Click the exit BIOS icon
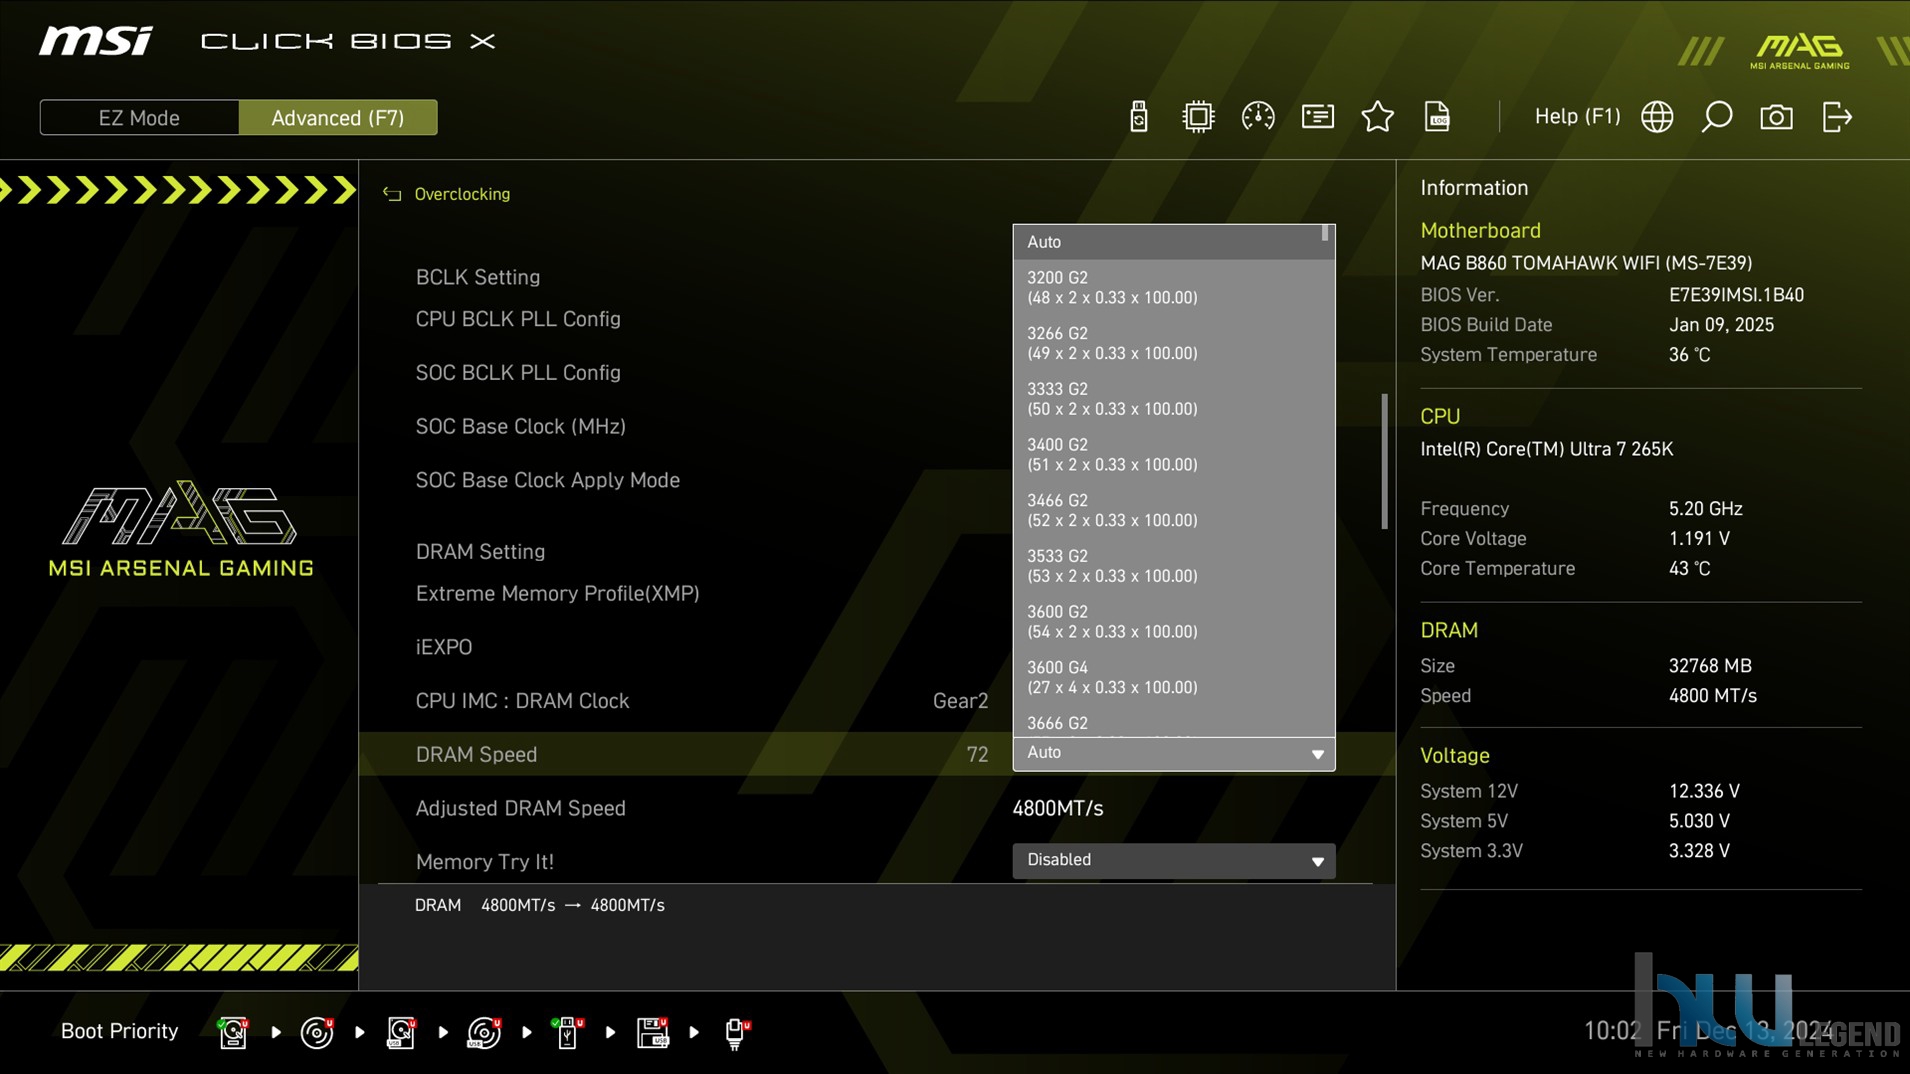The height and width of the screenshot is (1074, 1910). [1837, 117]
